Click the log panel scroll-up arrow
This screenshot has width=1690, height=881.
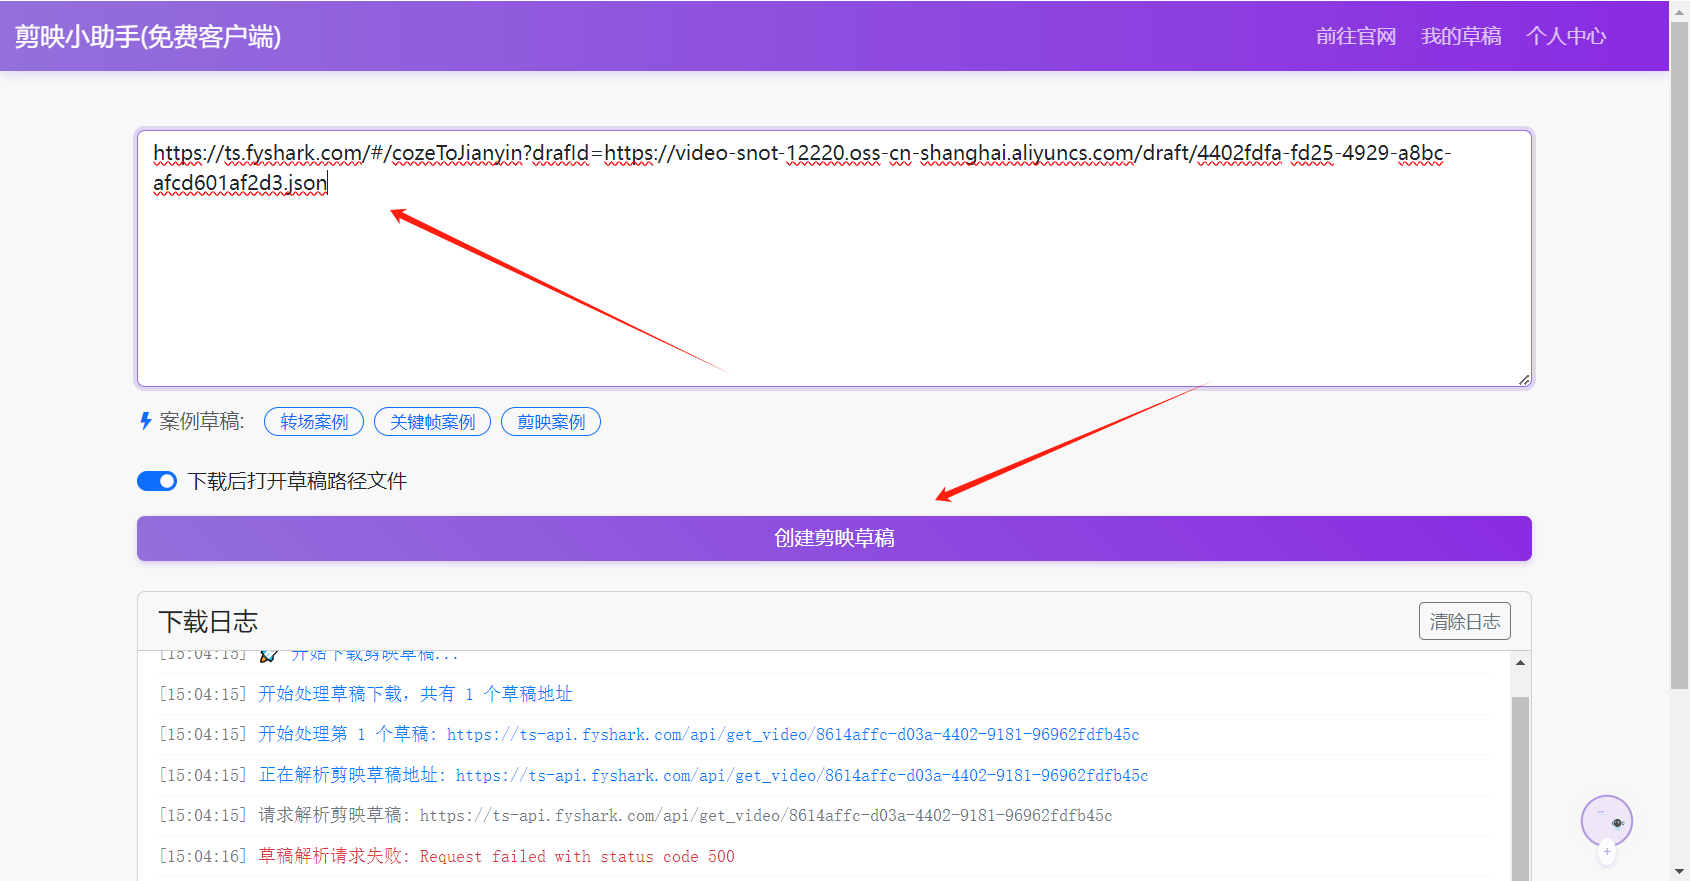(1520, 663)
